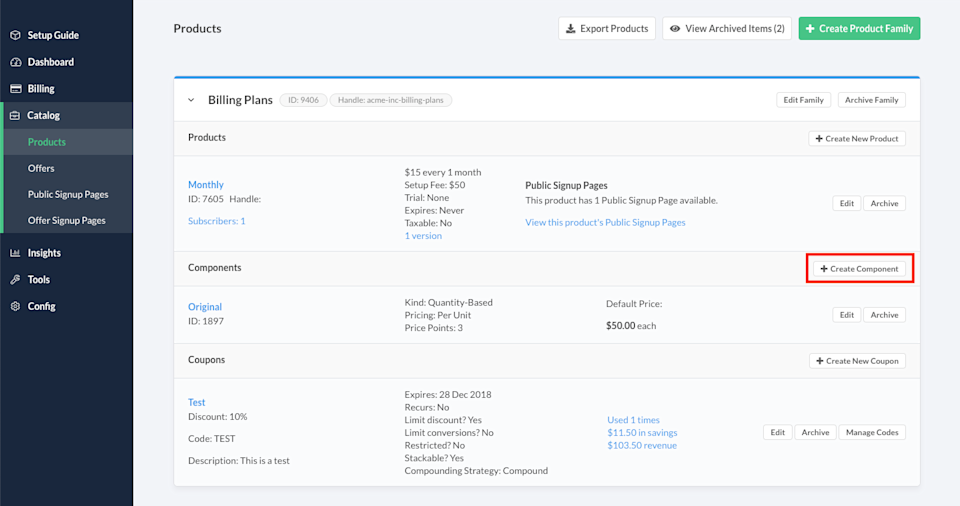Click the Catalog bag icon
Screen dimensions: 960x506
(15, 116)
